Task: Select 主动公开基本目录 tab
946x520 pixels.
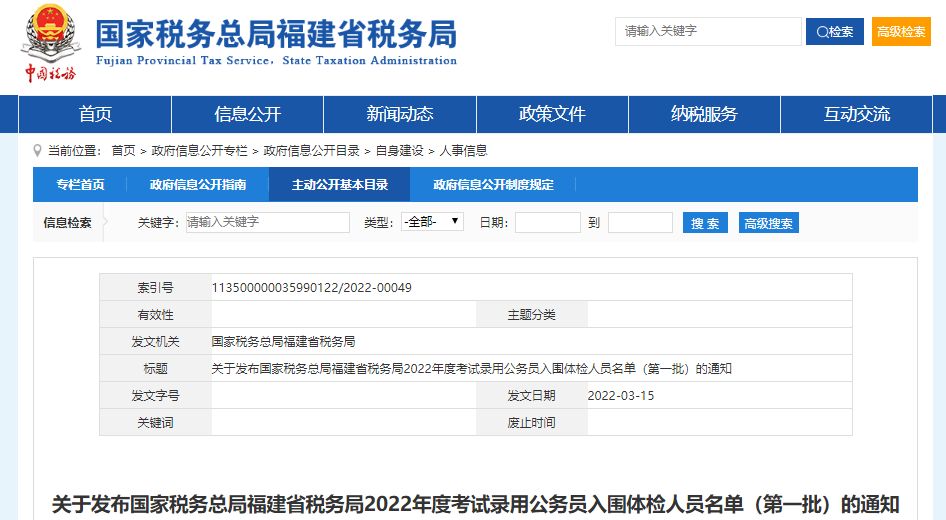Action: tap(340, 185)
